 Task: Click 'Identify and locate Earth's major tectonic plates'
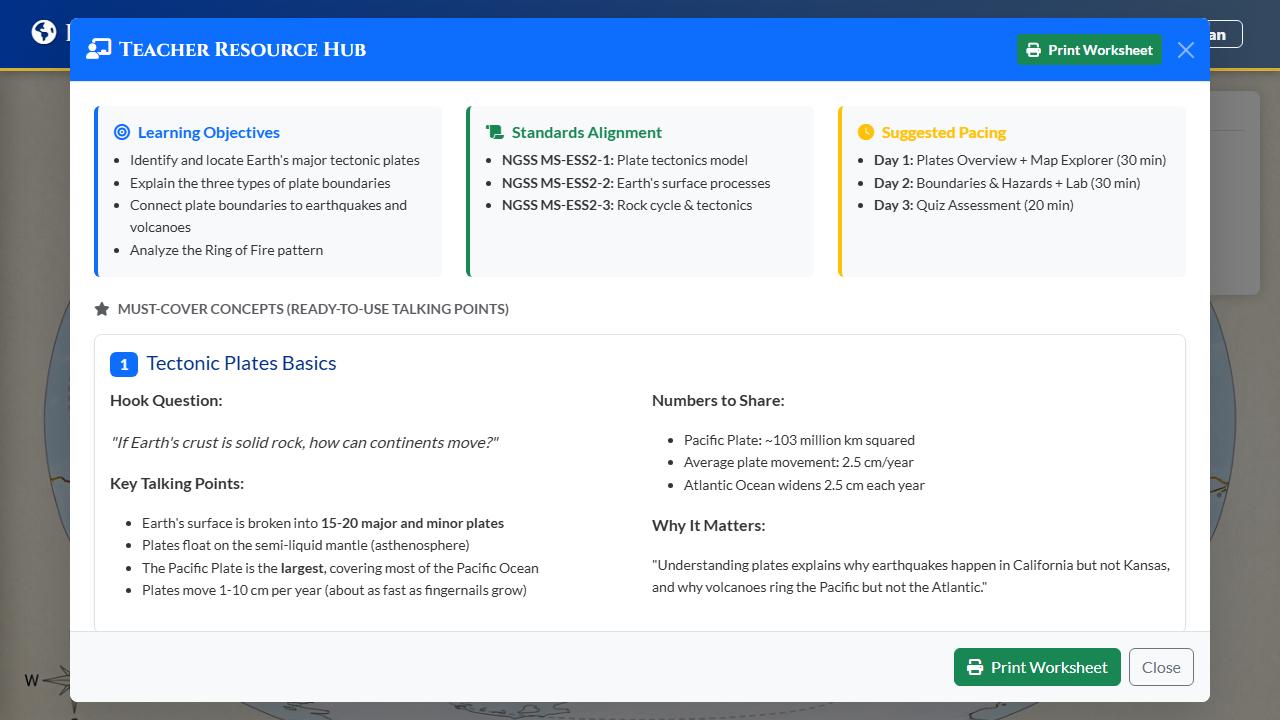[x=275, y=160]
